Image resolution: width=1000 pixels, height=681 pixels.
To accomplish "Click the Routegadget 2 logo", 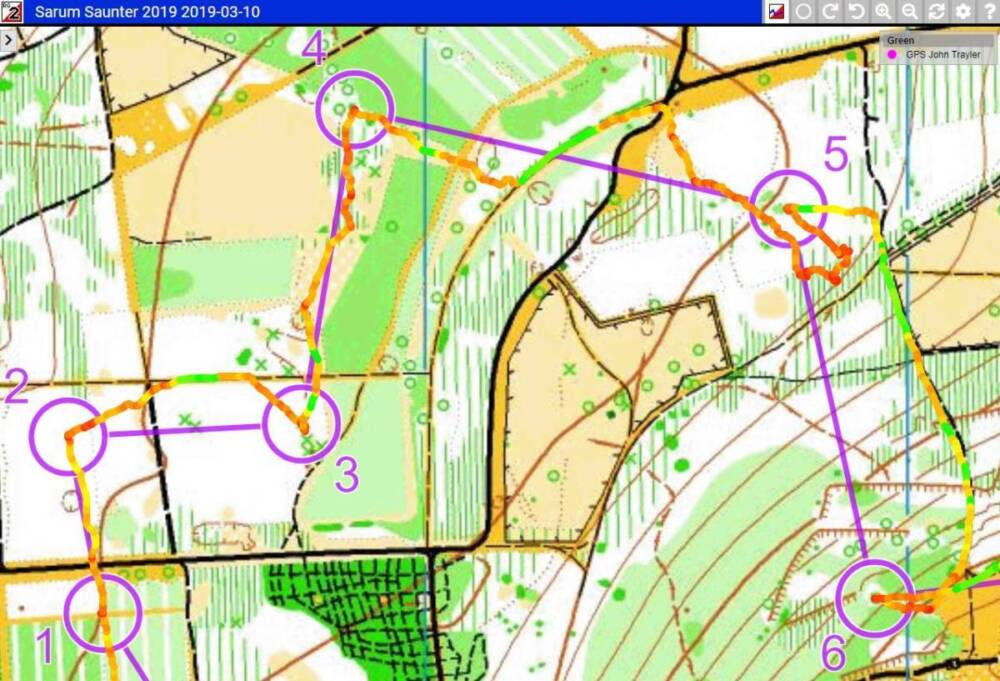I will 12,12.
